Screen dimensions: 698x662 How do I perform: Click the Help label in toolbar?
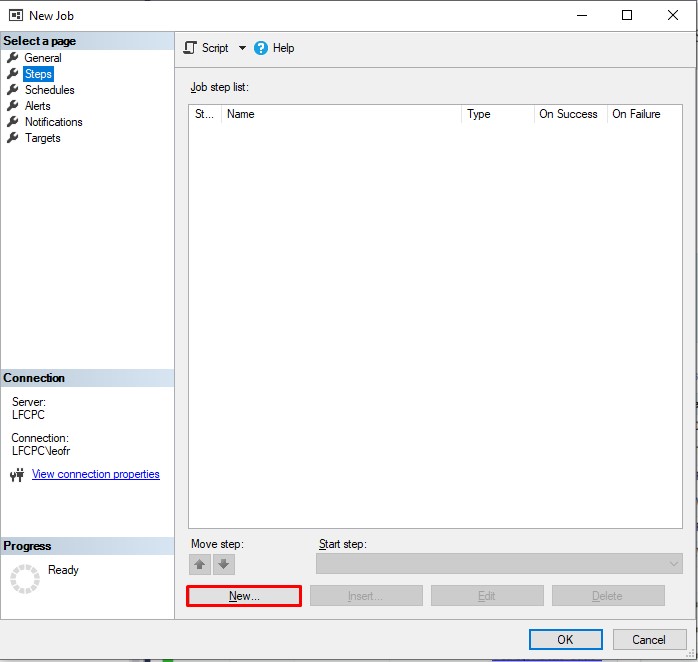(284, 48)
